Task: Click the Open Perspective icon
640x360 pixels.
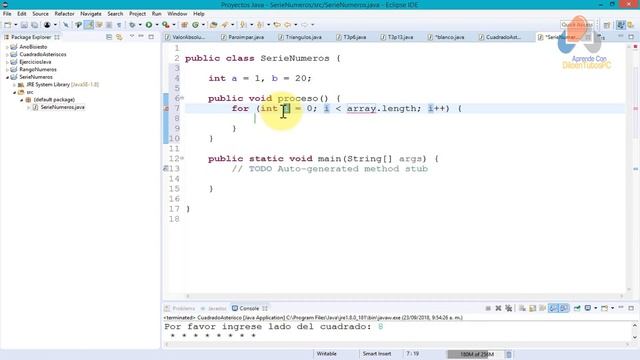Action: [x=607, y=25]
